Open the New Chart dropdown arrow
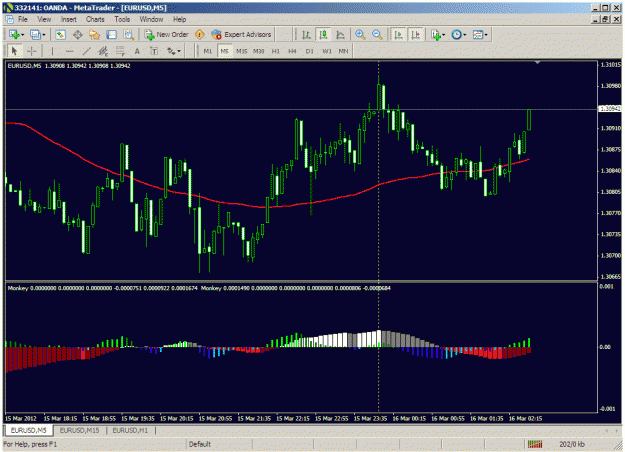The height and width of the screenshot is (452, 625). (22, 35)
